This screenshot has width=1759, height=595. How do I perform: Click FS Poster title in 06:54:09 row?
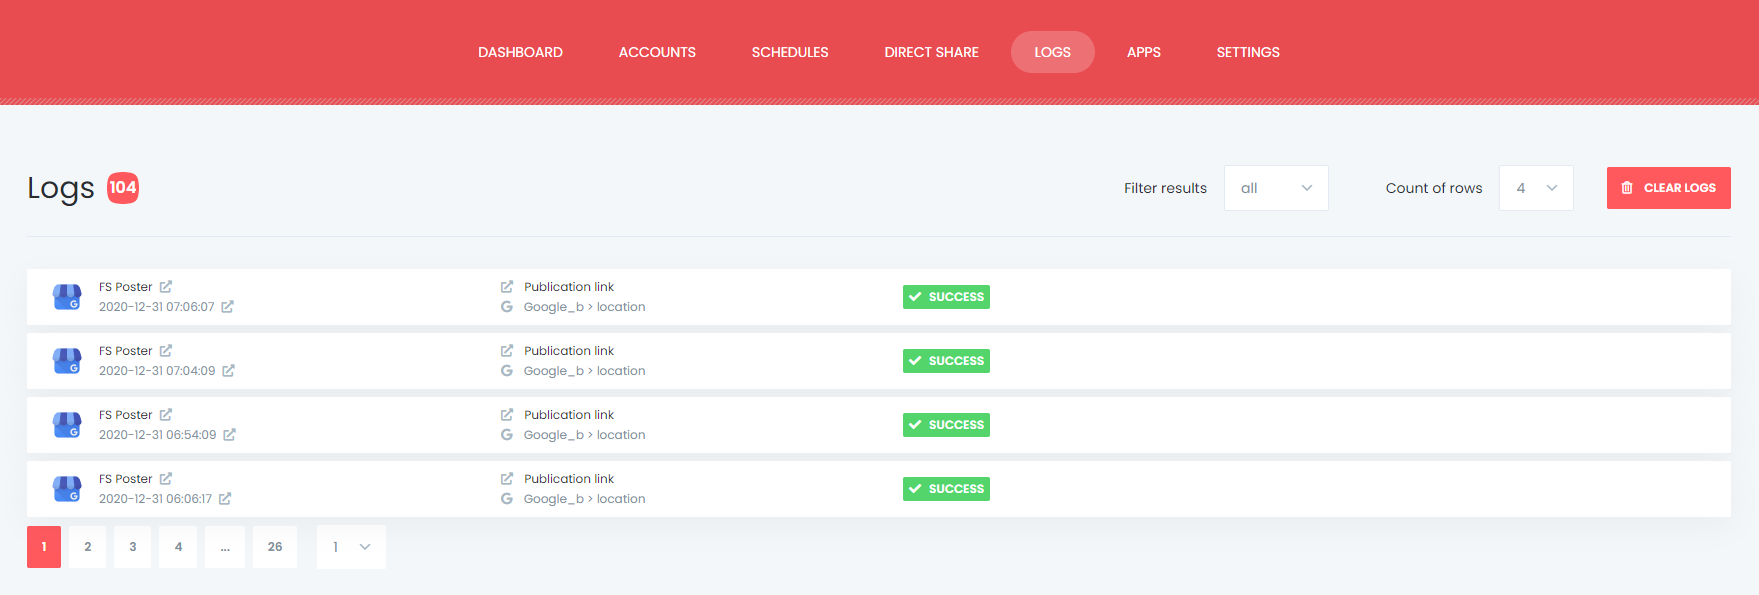126,415
